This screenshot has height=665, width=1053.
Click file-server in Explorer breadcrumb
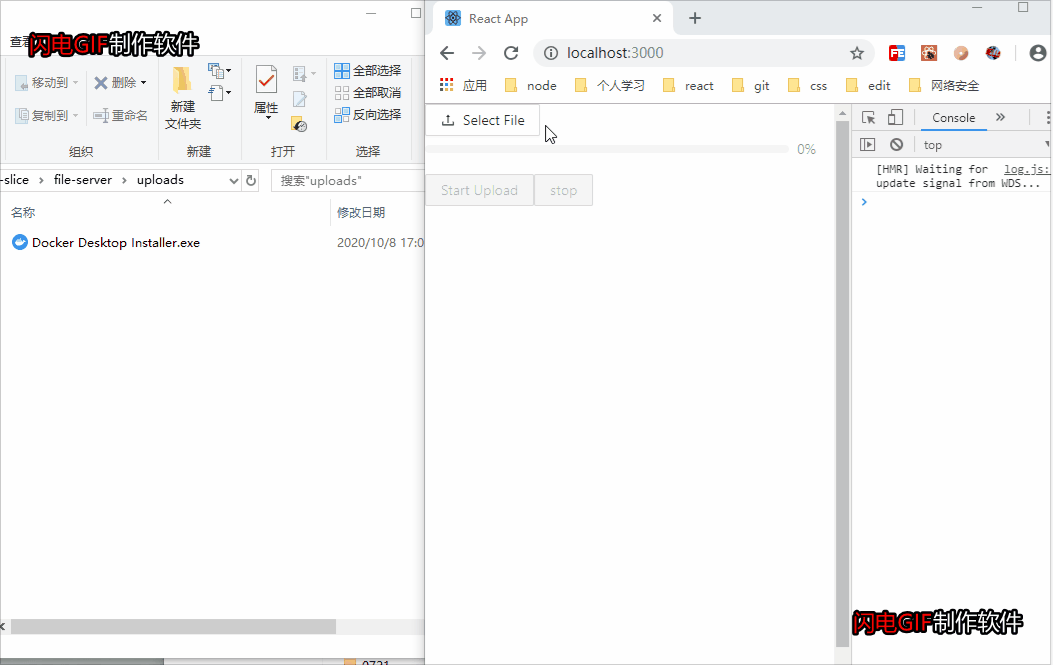[83, 180]
